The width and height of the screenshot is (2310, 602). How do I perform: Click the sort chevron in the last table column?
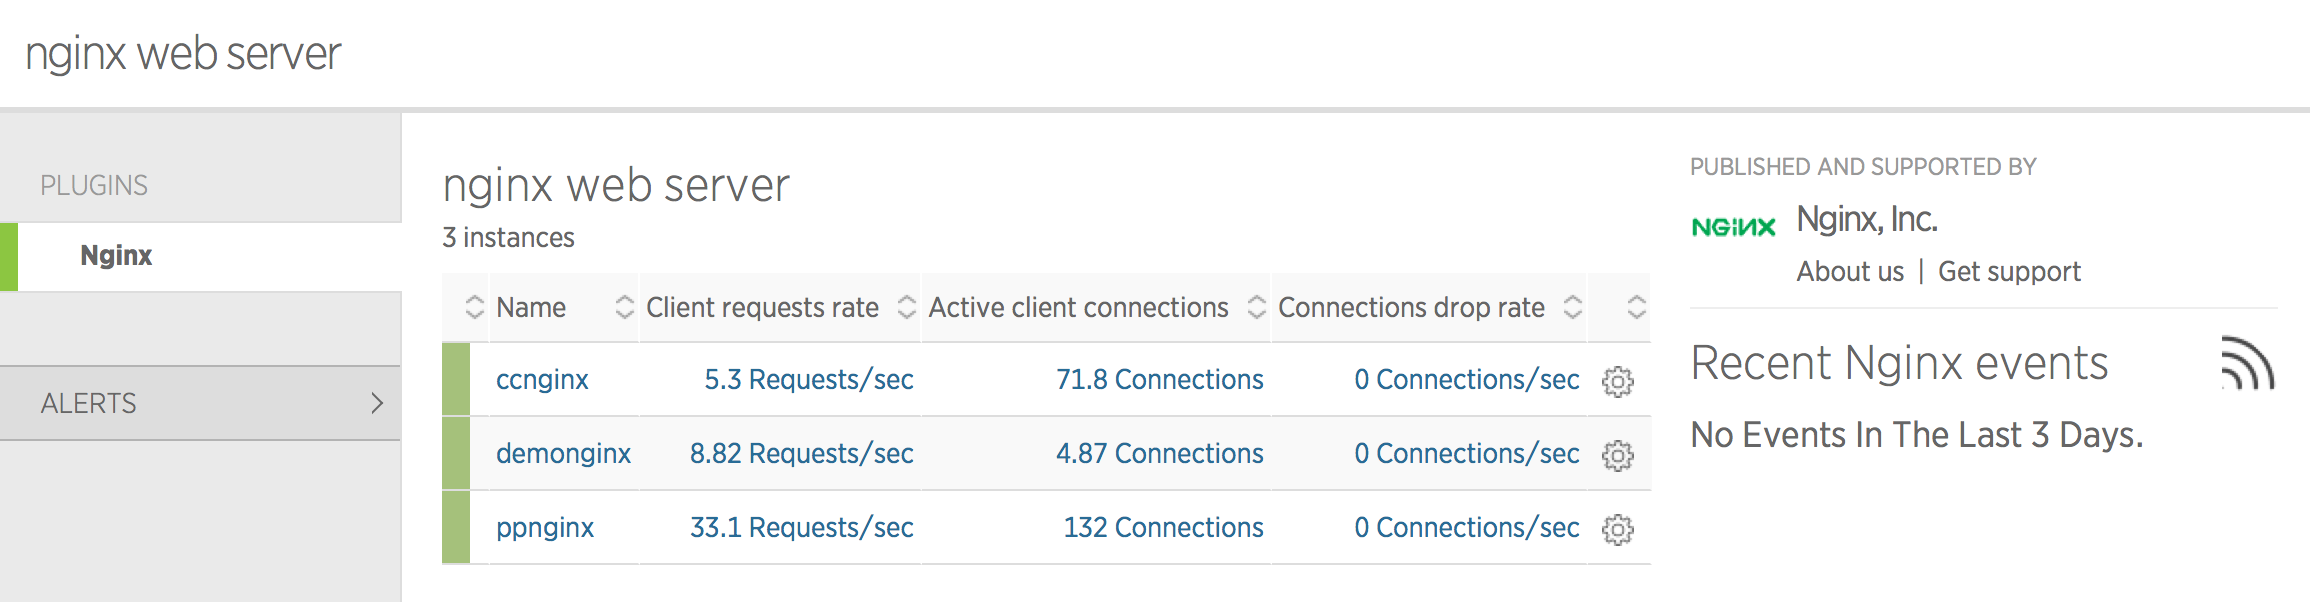(x=1636, y=308)
